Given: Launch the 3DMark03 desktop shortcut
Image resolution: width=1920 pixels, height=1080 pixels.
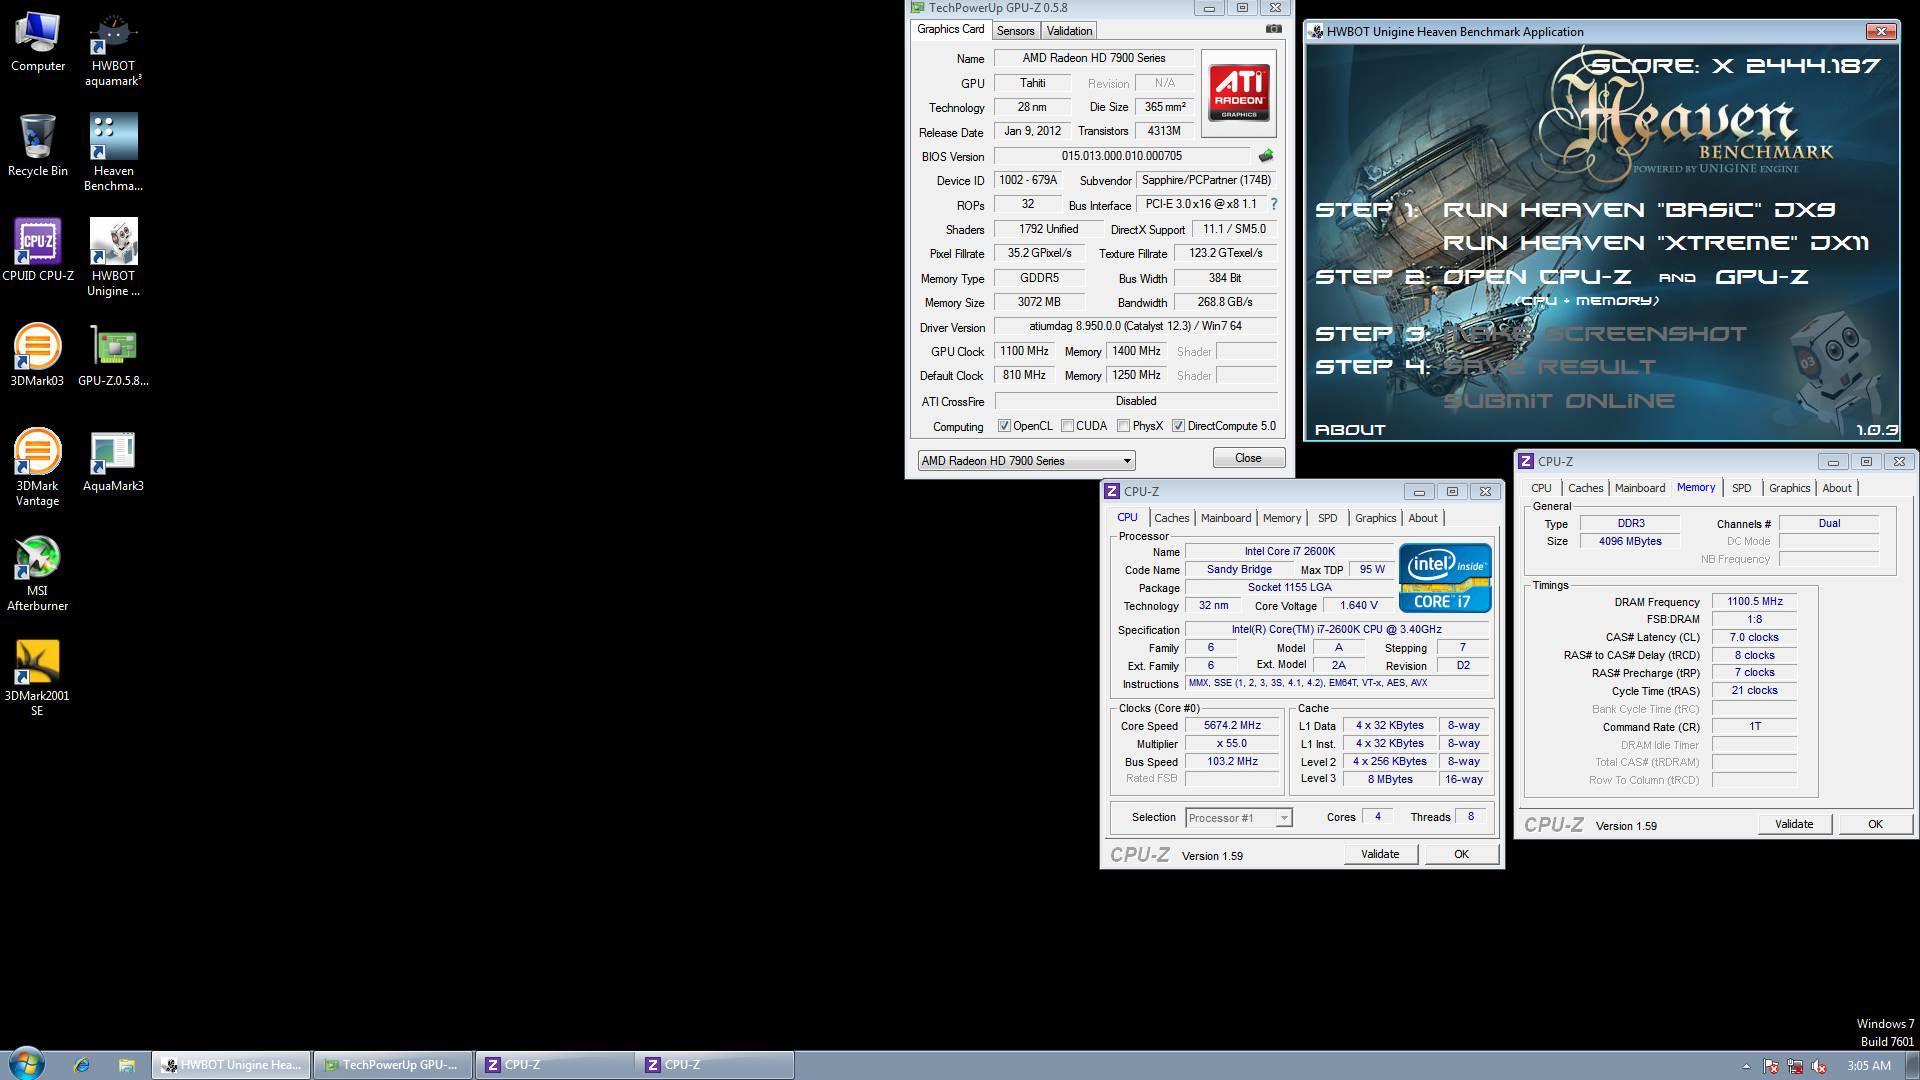Looking at the screenshot, I should (37, 355).
